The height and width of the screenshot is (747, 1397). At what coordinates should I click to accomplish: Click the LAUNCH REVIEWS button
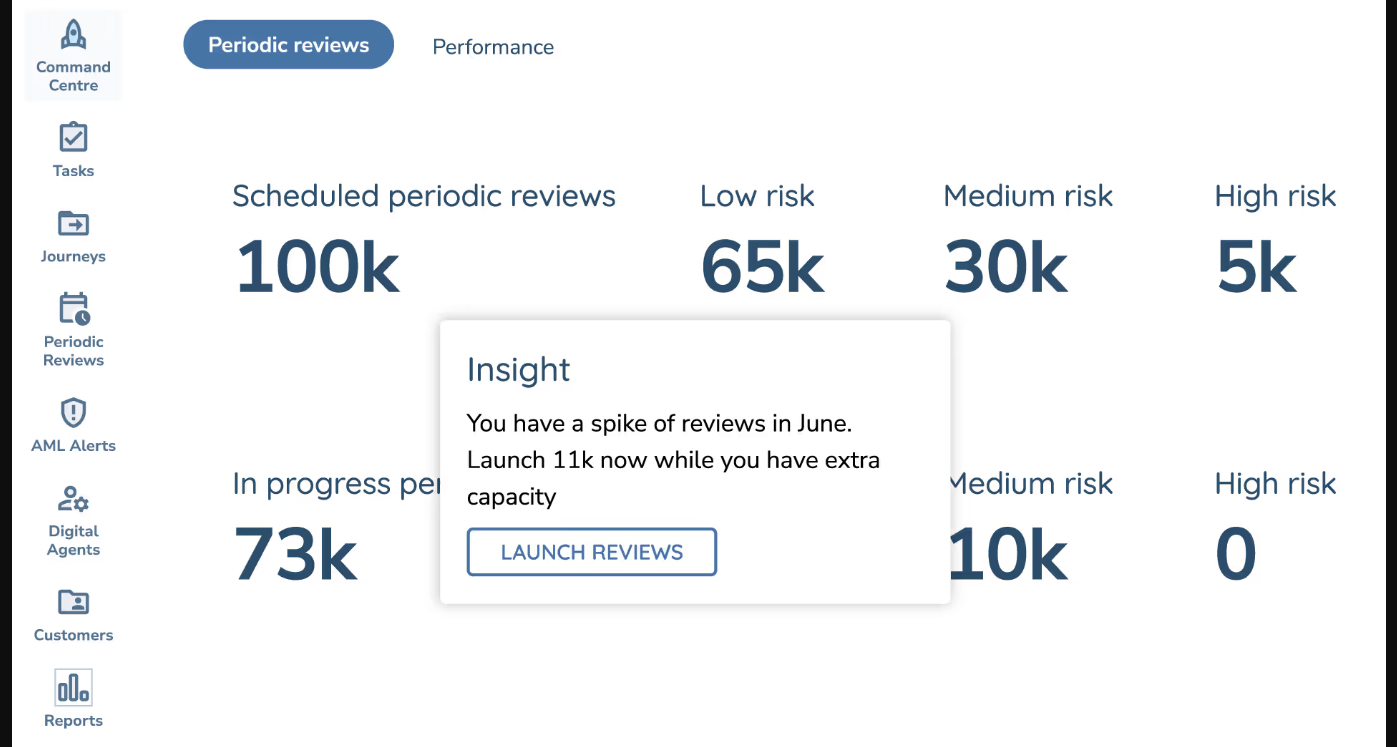(592, 552)
